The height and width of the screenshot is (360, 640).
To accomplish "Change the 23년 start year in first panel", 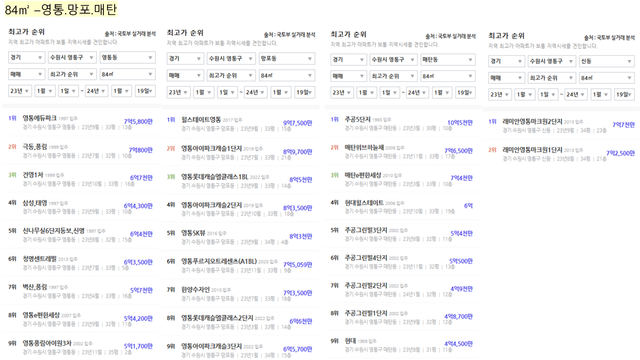I will [20, 91].
